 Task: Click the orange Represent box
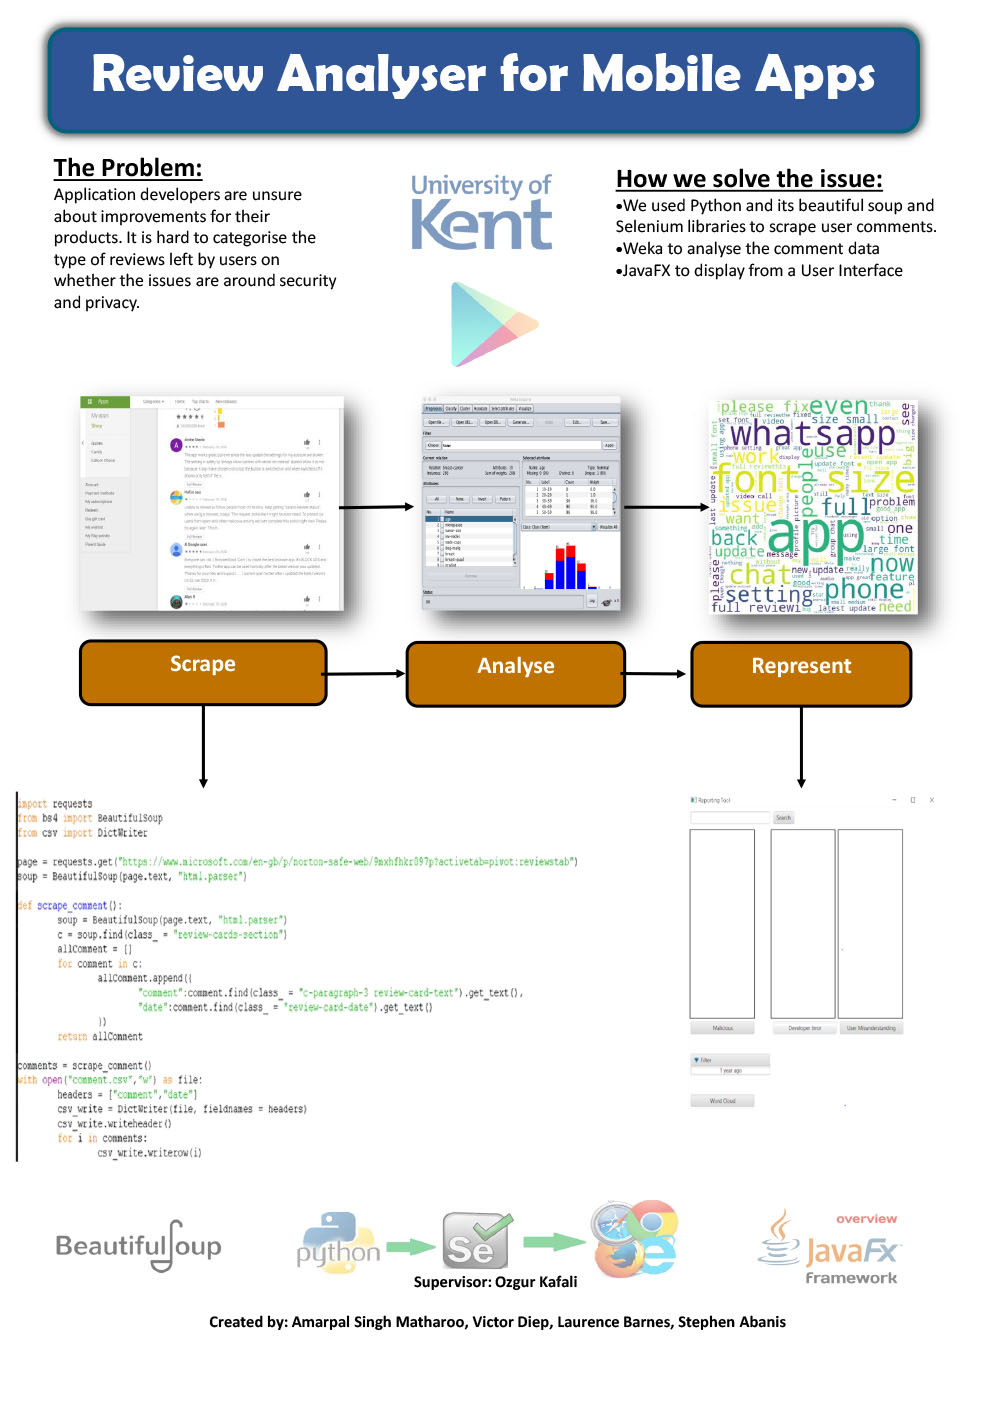(x=801, y=675)
